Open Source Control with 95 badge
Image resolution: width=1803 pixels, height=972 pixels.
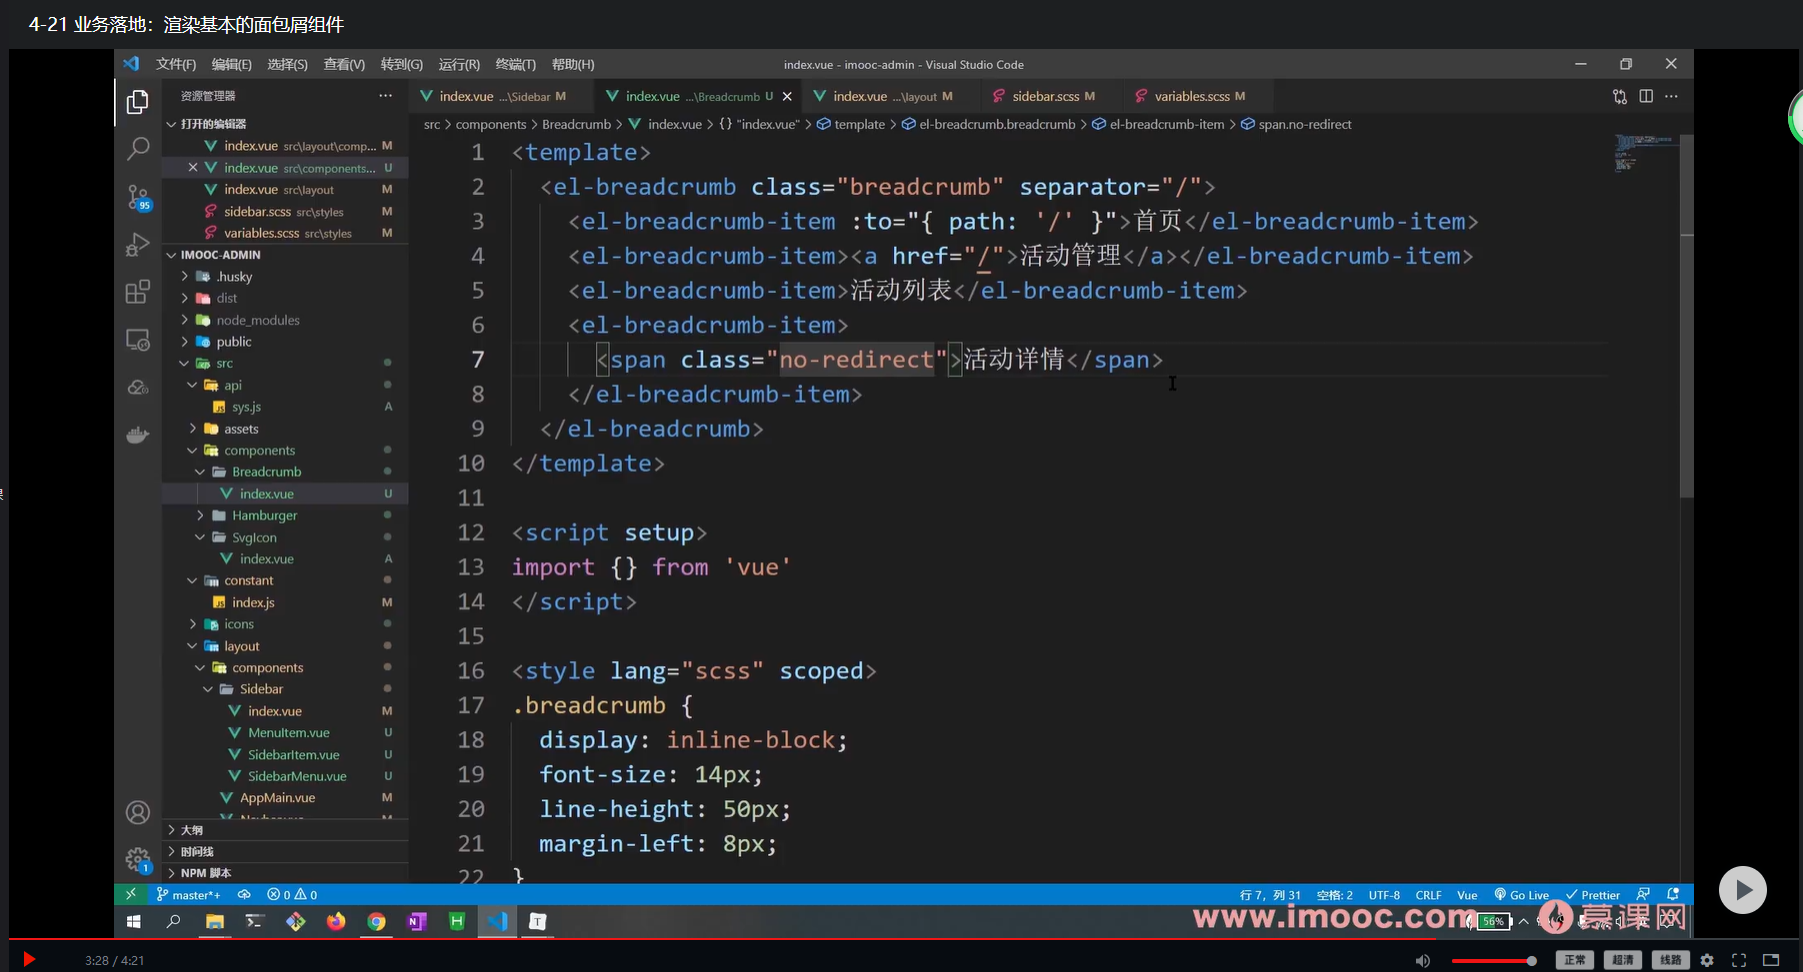click(x=138, y=197)
